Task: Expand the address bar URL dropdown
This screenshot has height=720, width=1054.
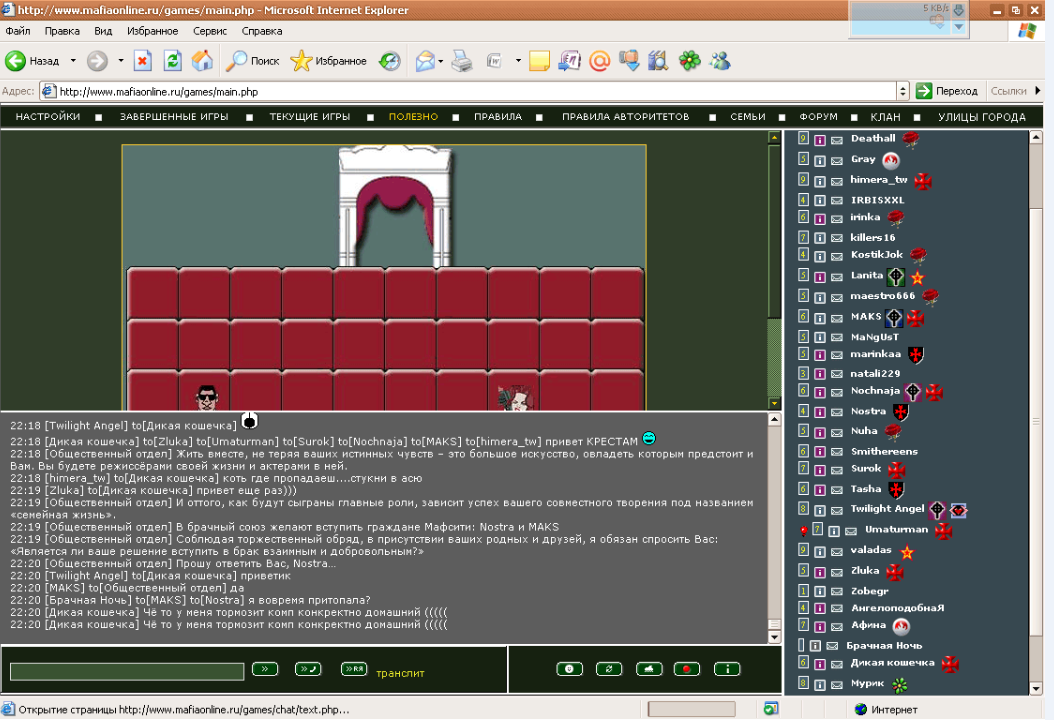Action: (903, 91)
